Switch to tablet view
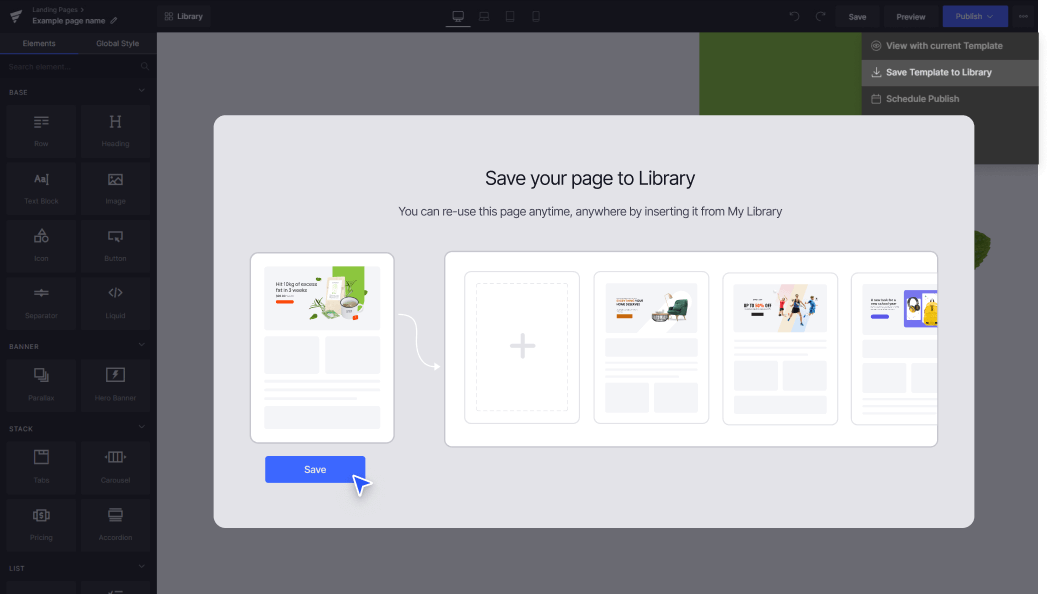 coord(510,16)
